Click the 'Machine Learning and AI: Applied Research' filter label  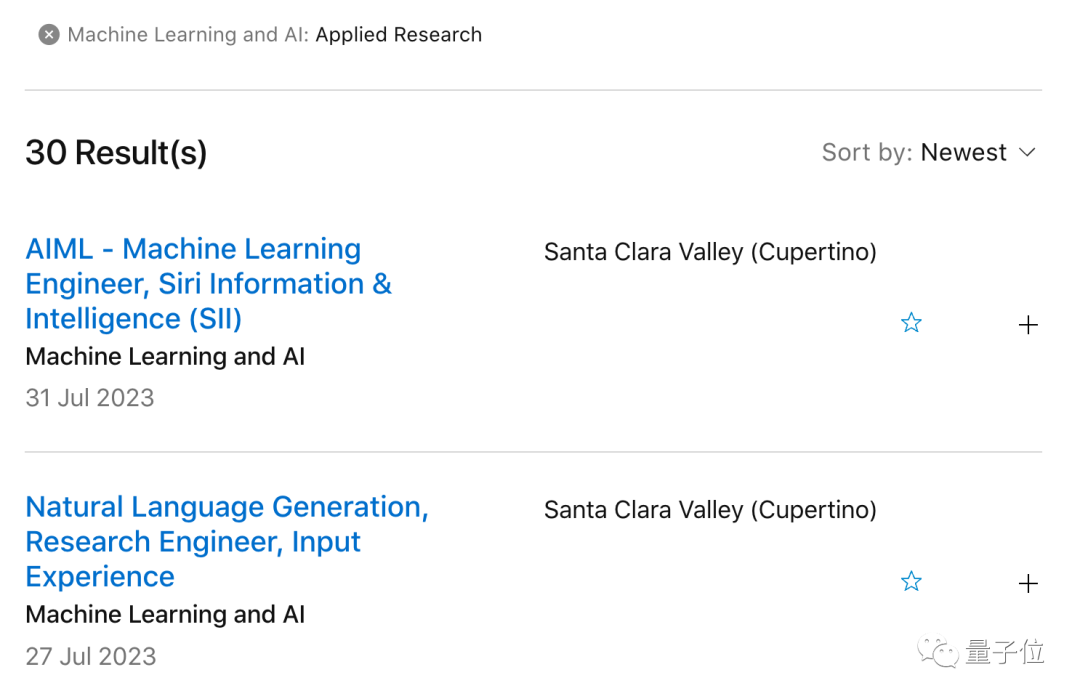pos(275,35)
